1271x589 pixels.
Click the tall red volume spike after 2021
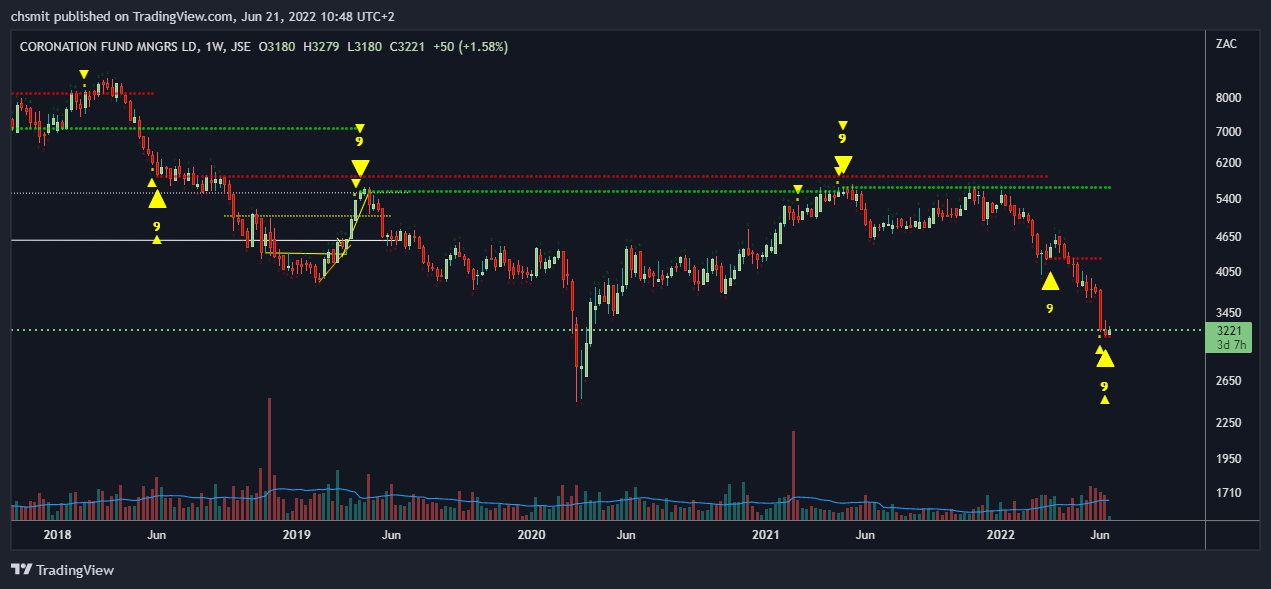(793, 475)
